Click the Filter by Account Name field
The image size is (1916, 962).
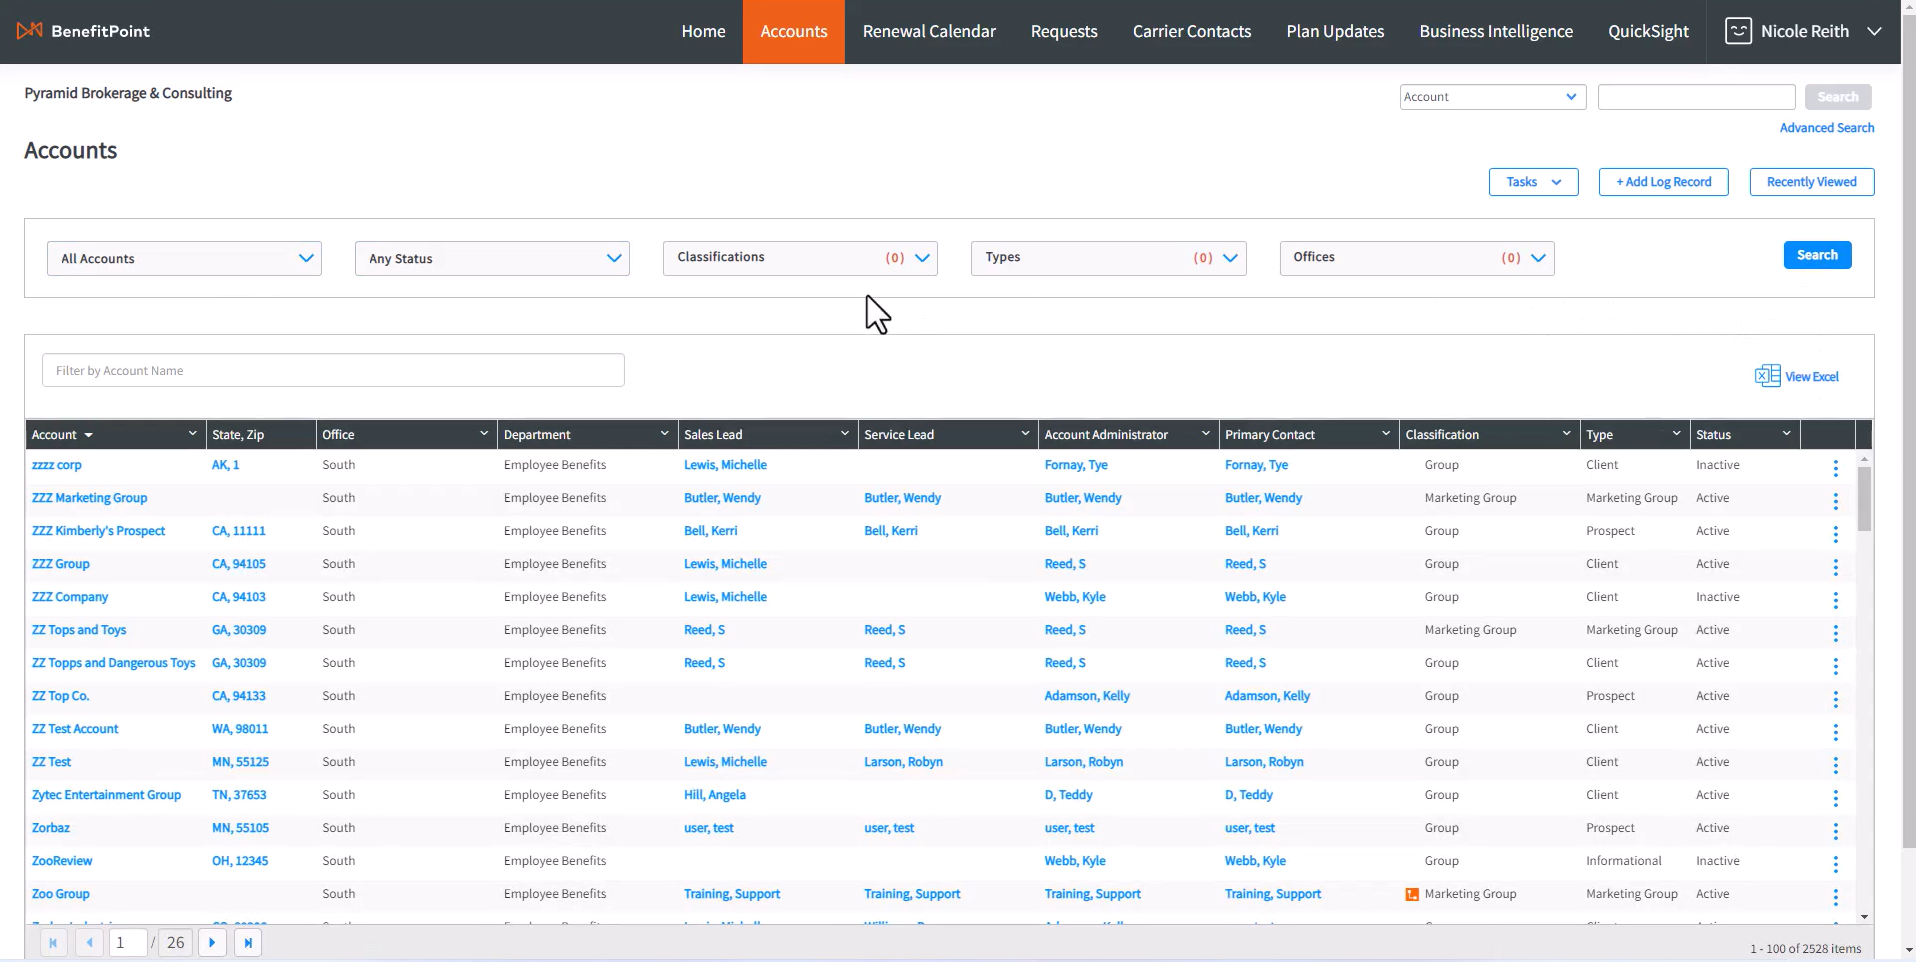(333, 370)
